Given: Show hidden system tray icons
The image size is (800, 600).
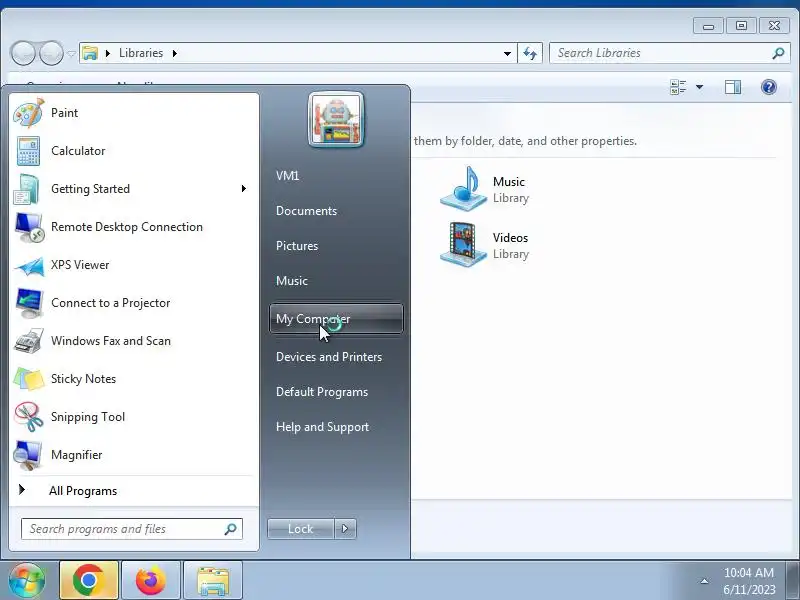Looking at the screenshot, I should pyautogui.click(x=704, y=581).
